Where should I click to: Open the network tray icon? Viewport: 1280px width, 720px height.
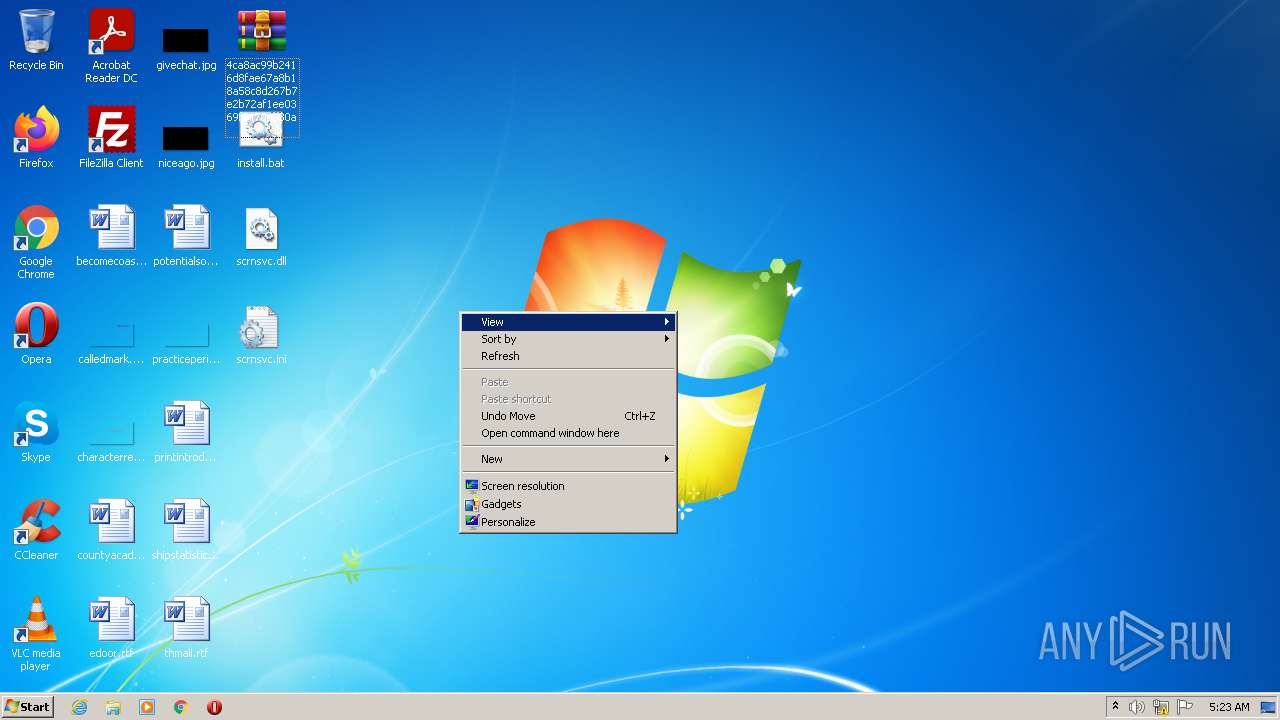pyautogui.click(x=1161, y=707)
